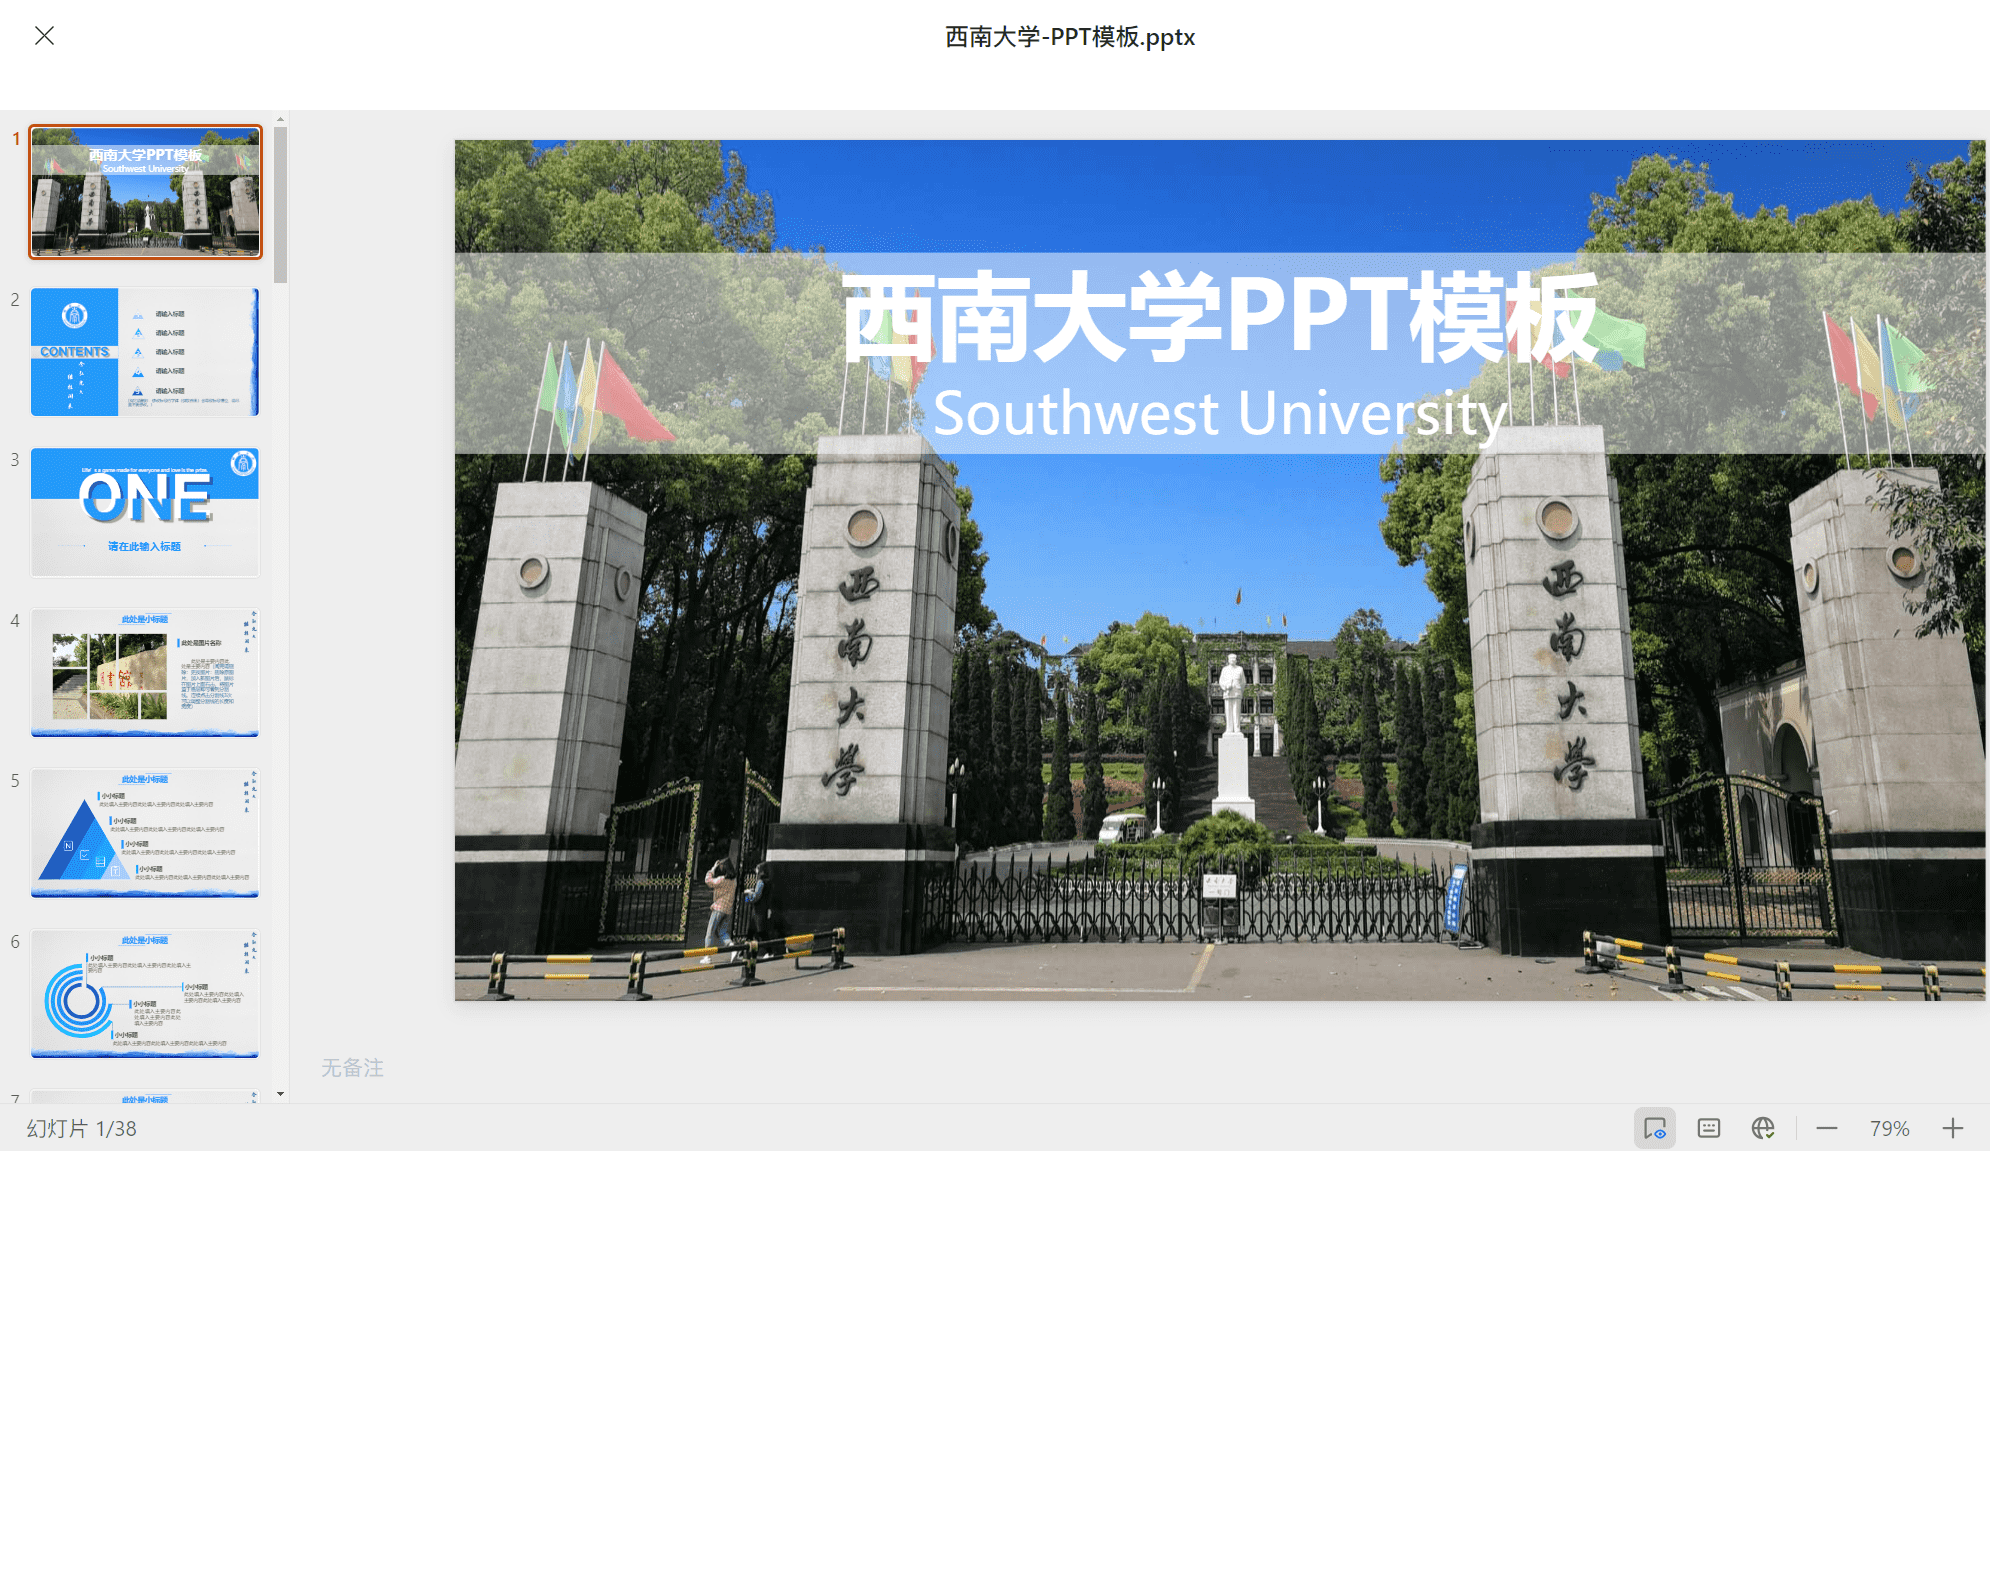The height and width of the screenshot is (1590, 1990).
Task: Click the 幻灯片 1/38 slide counter
Action: tap(82, 1128)
